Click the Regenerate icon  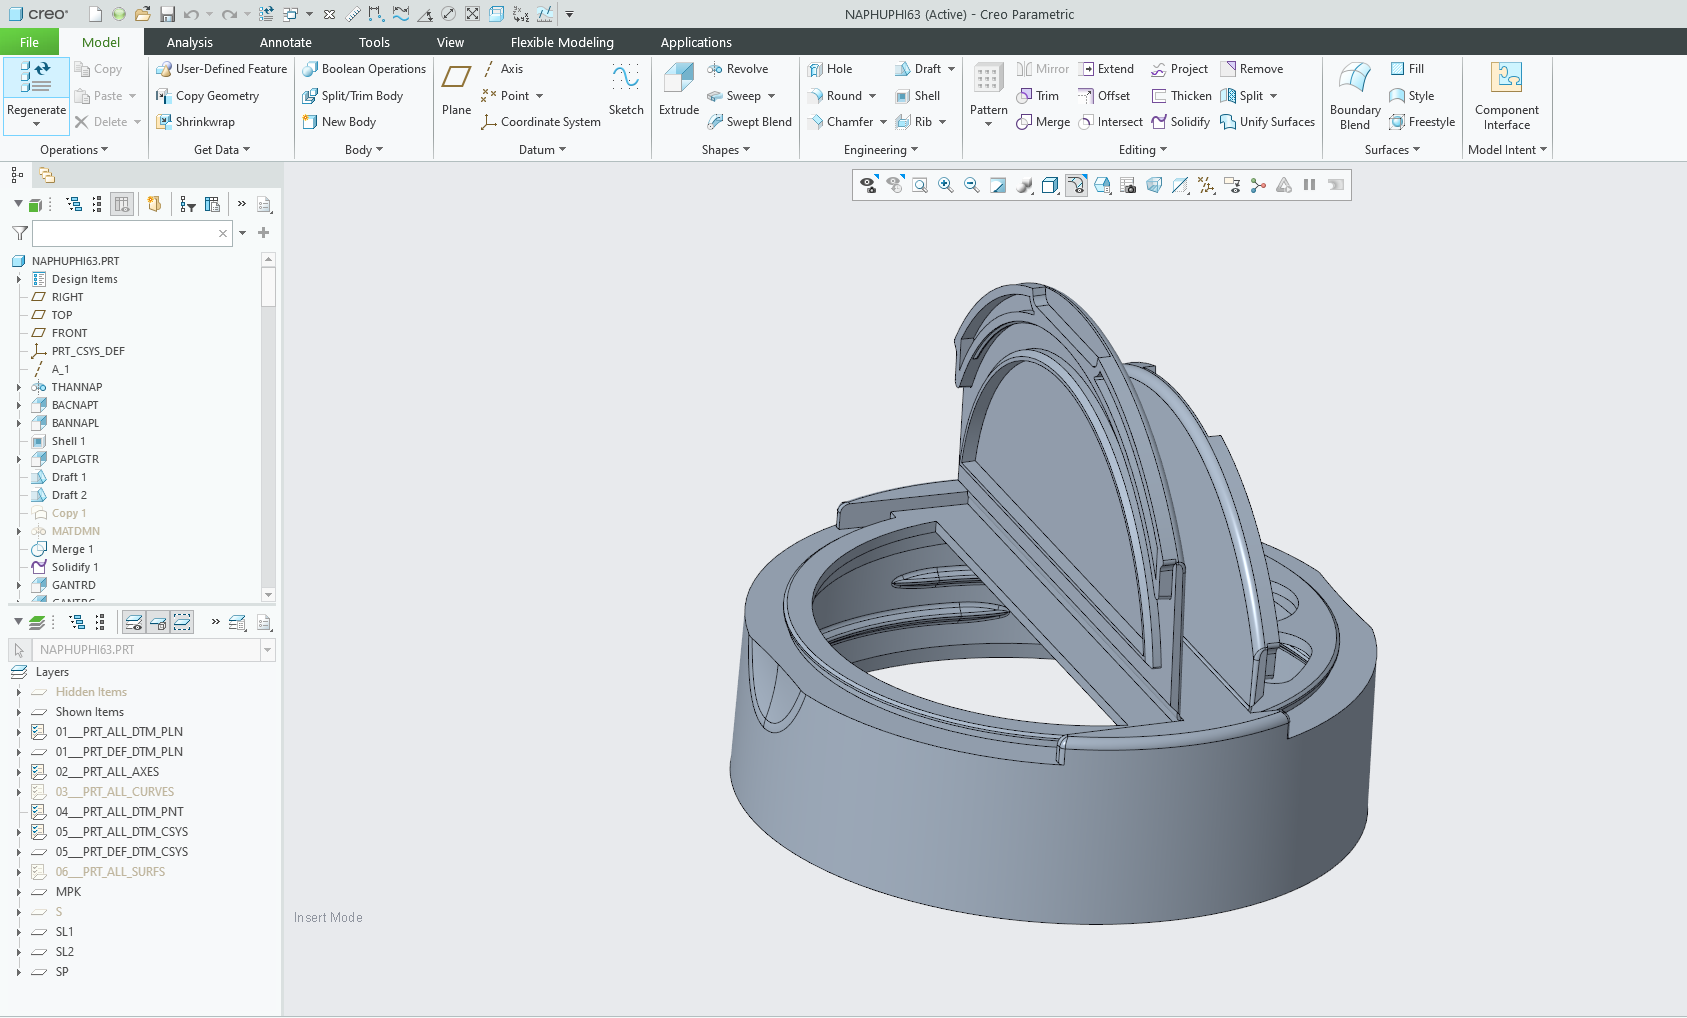(36, 78)
